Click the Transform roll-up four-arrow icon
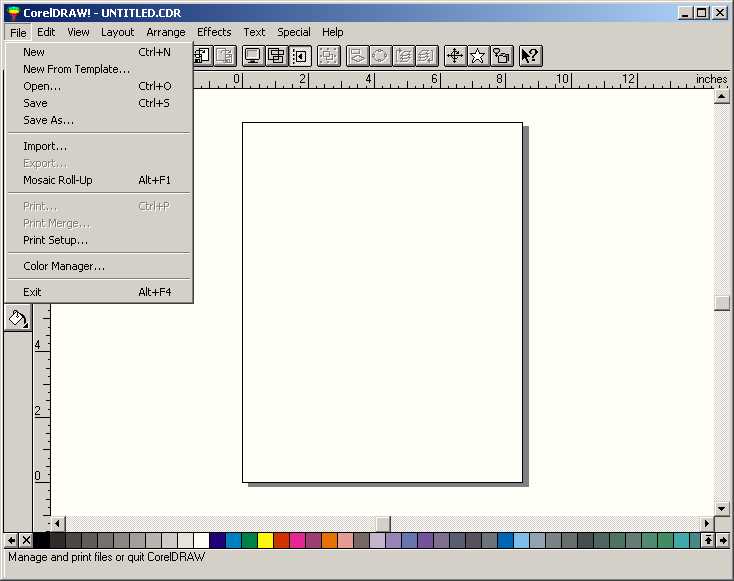734x581 pixels. point(455,56)
